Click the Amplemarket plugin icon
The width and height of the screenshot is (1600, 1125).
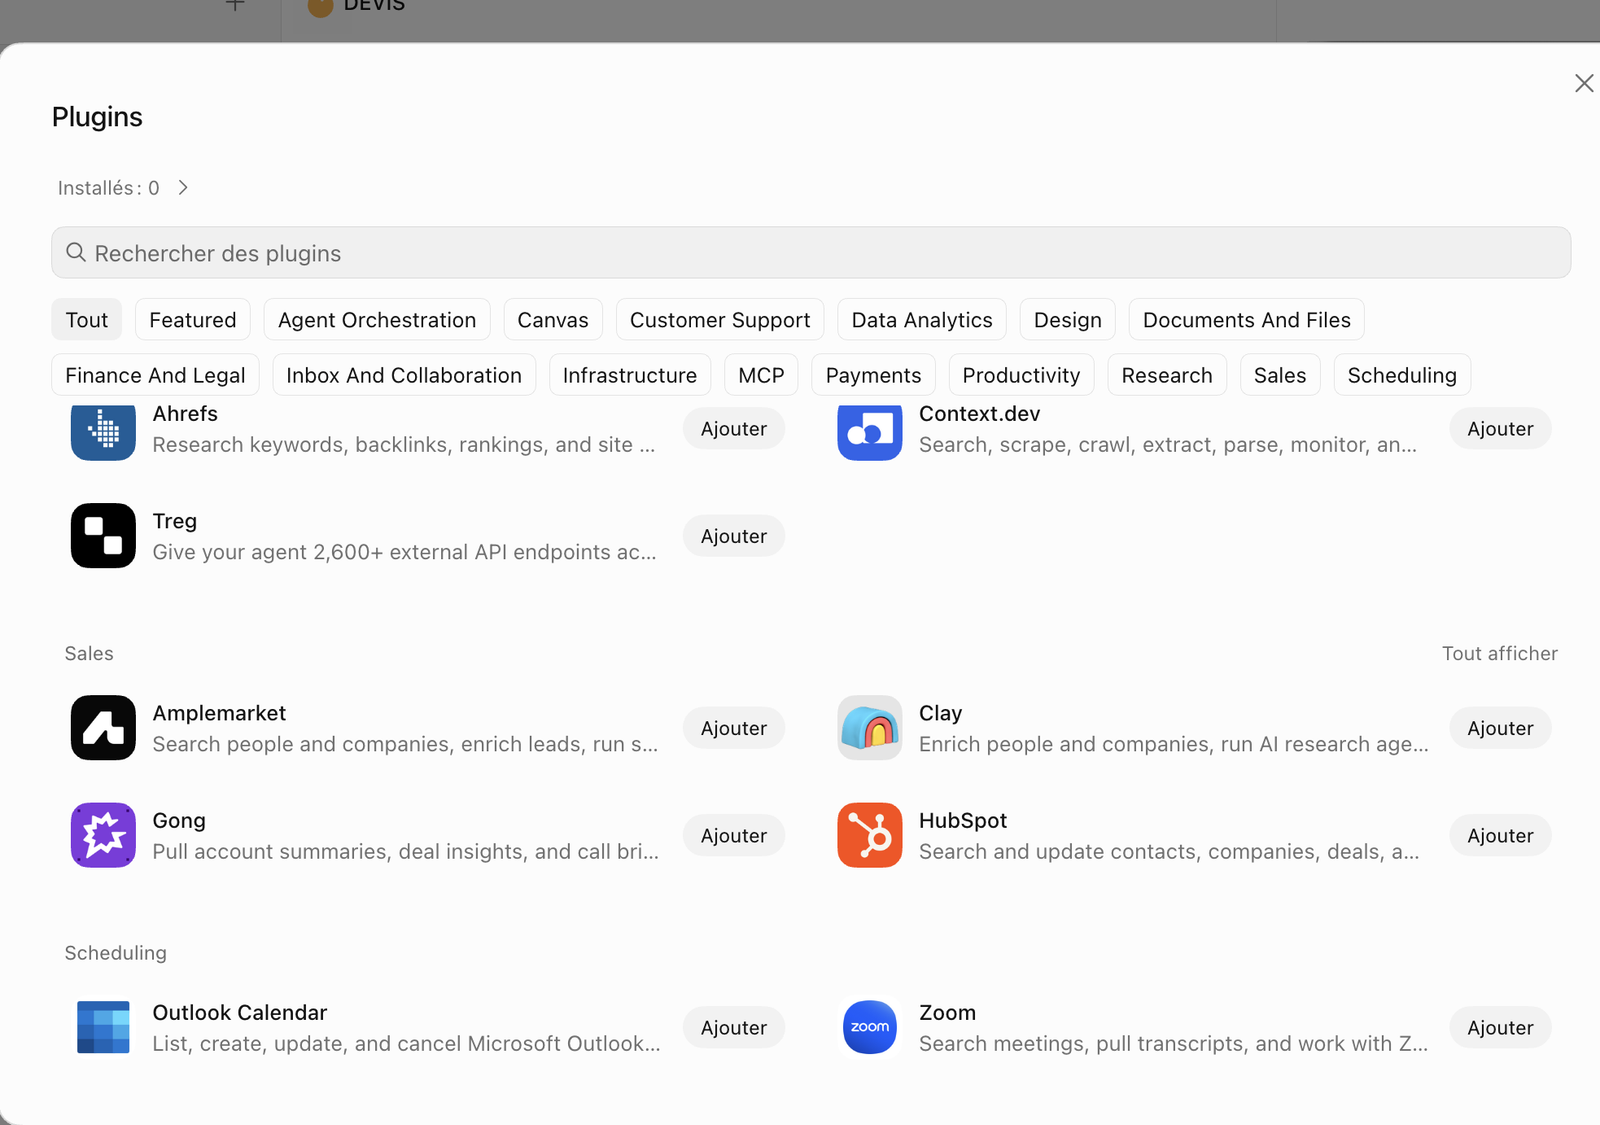103,728
